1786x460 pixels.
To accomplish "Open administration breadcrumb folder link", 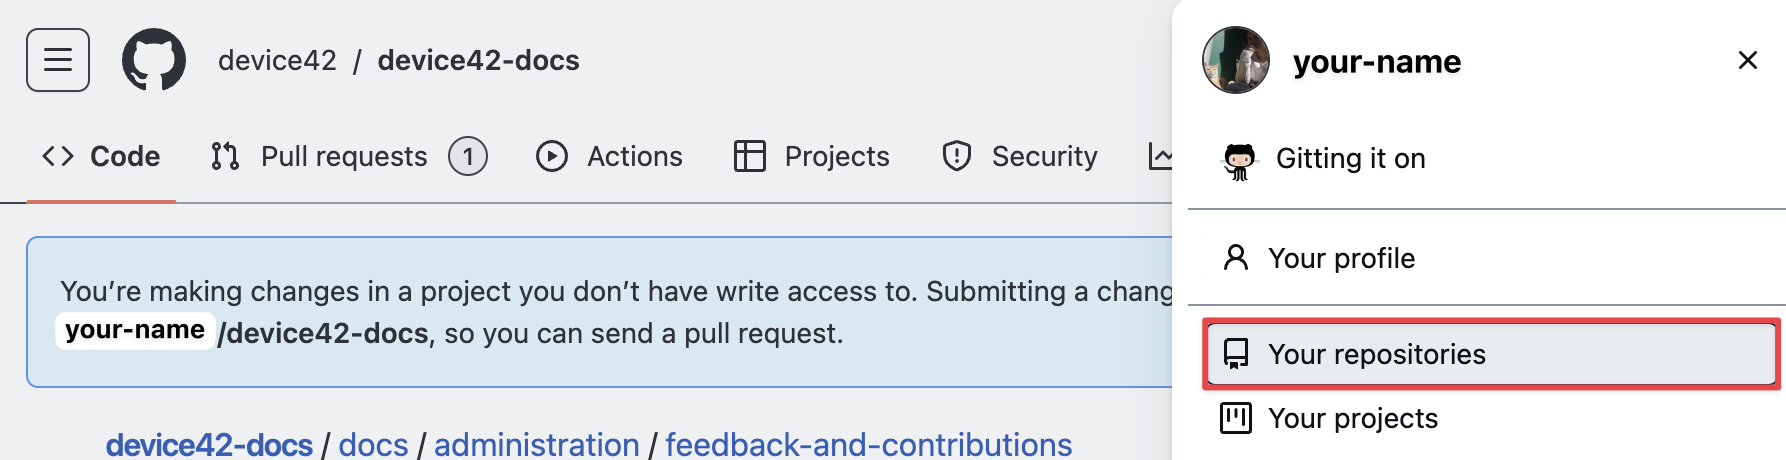I will [x=536, y=444].
